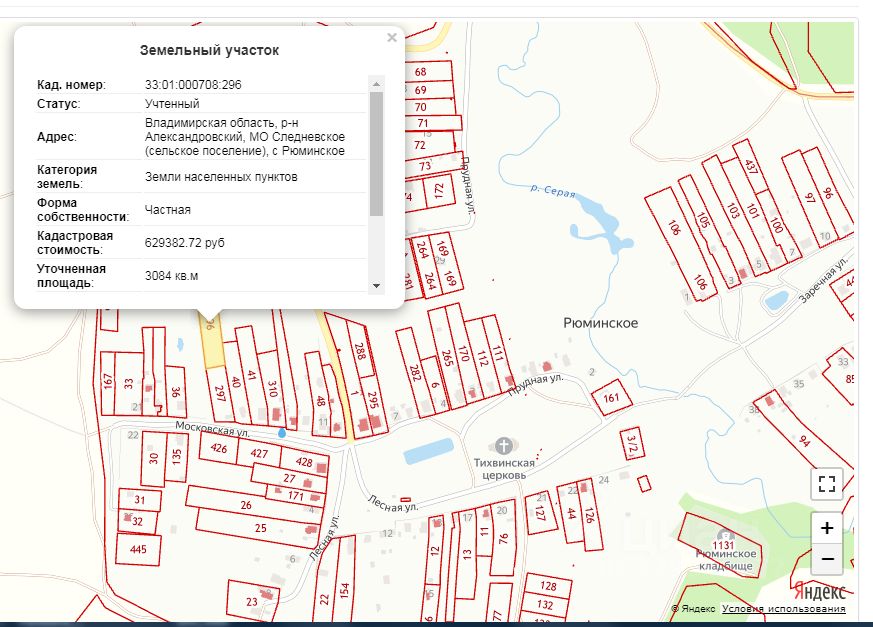Click the popup scrollbar down arrow
Screen dimensions: 873x627
coord(376,286)
